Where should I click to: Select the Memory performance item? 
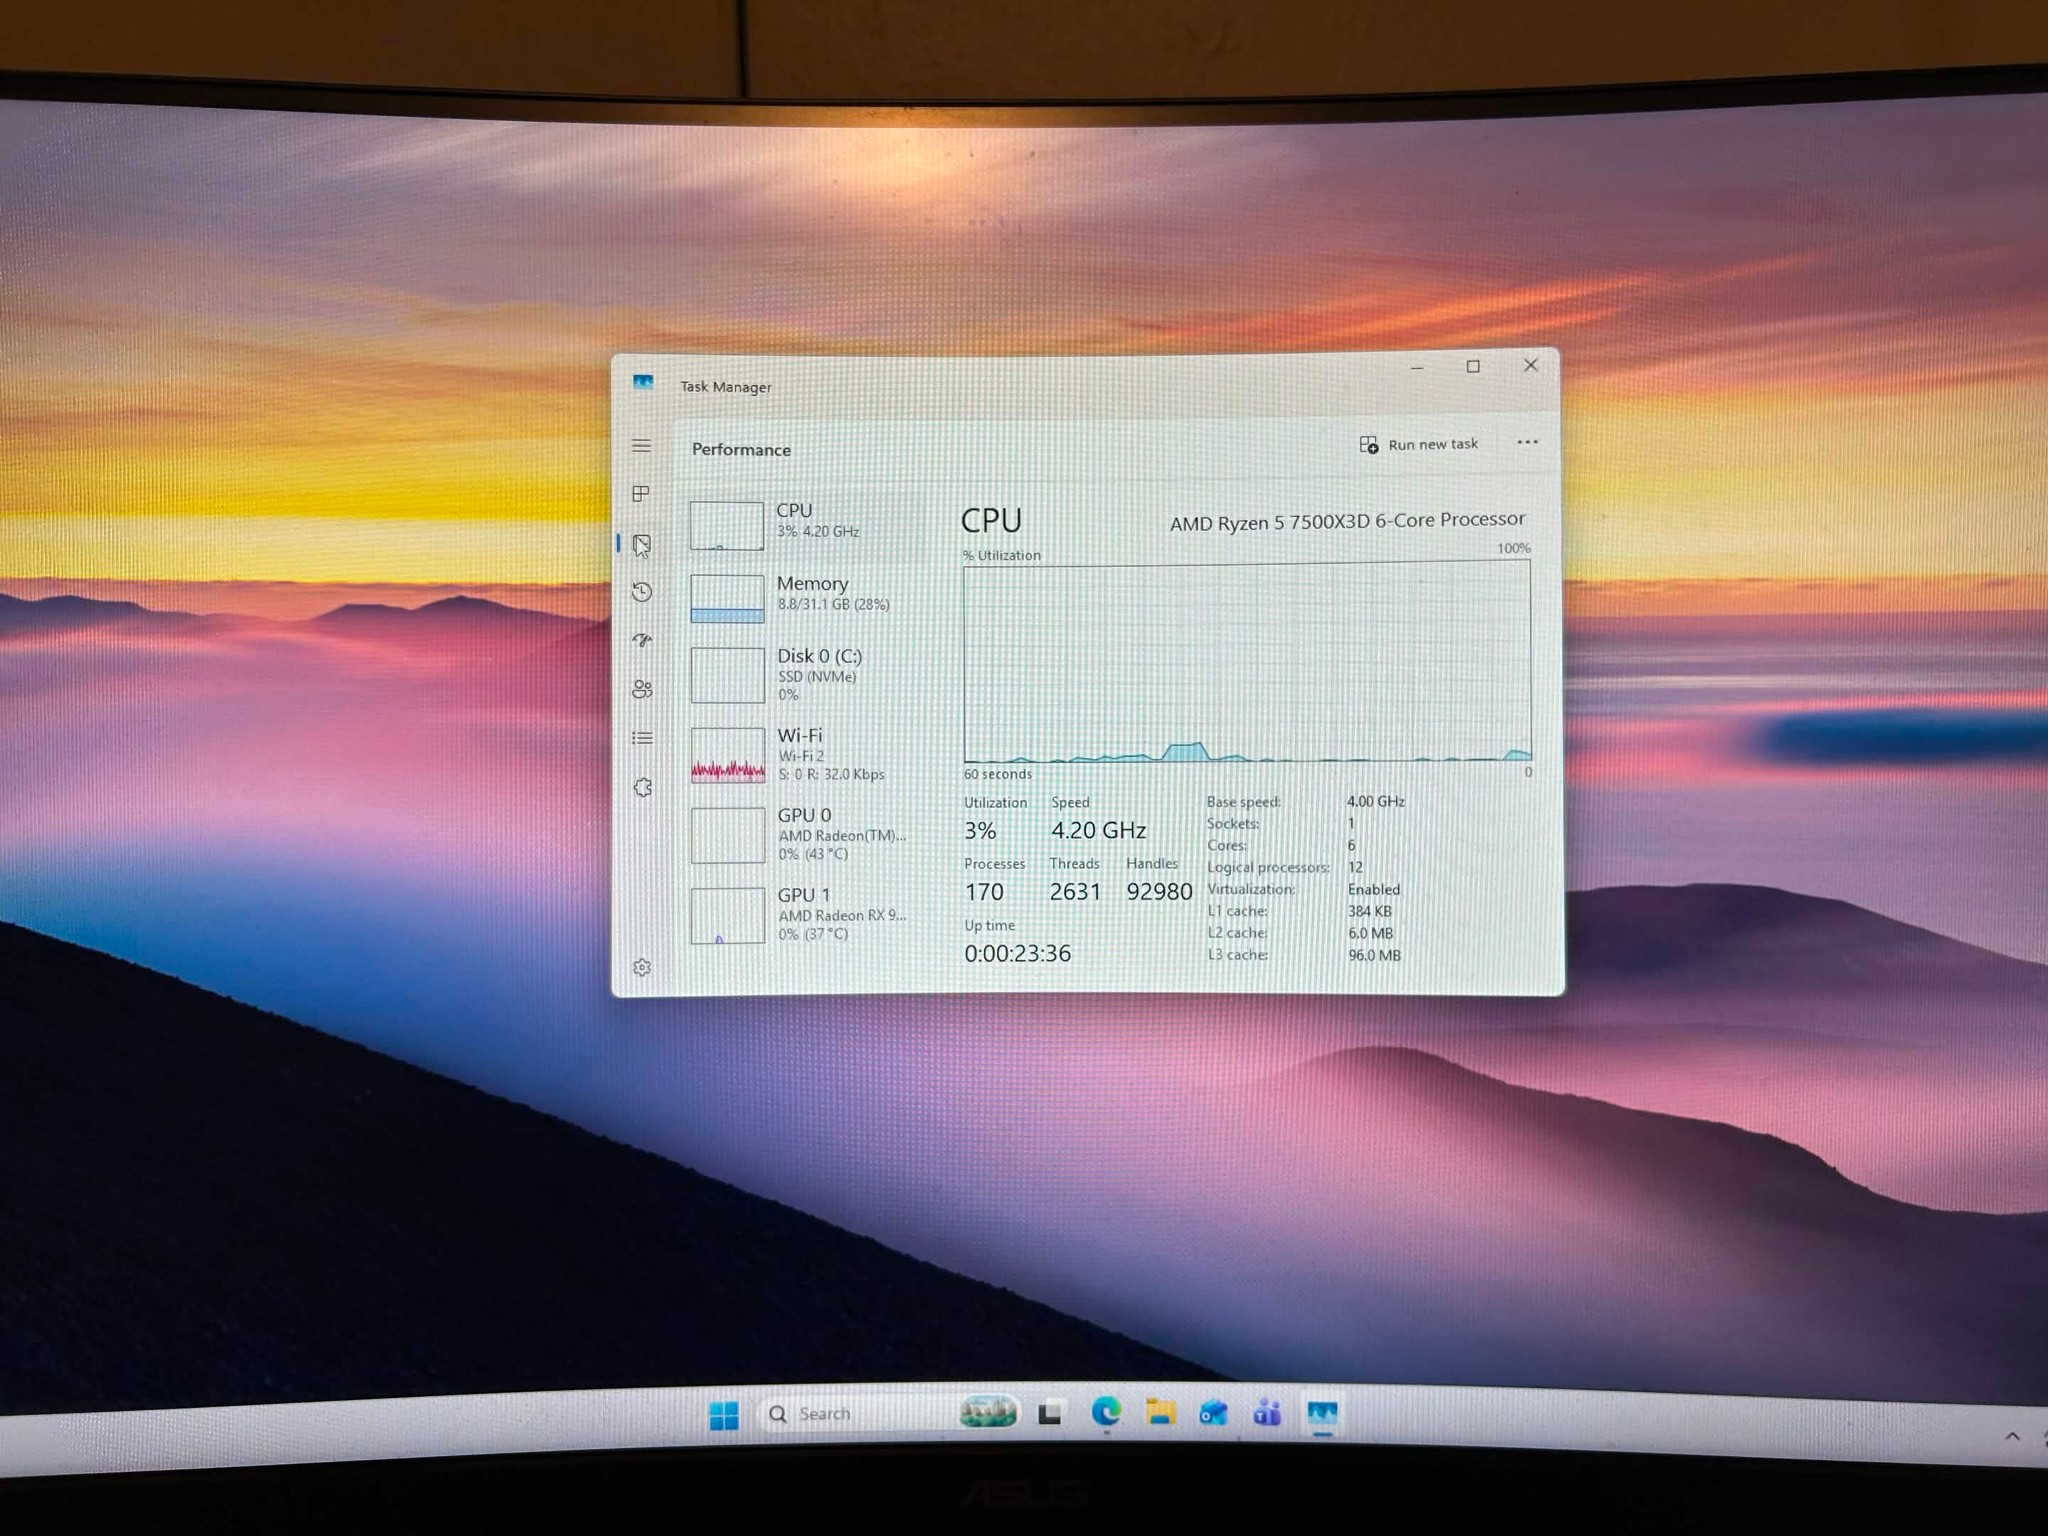805,596
